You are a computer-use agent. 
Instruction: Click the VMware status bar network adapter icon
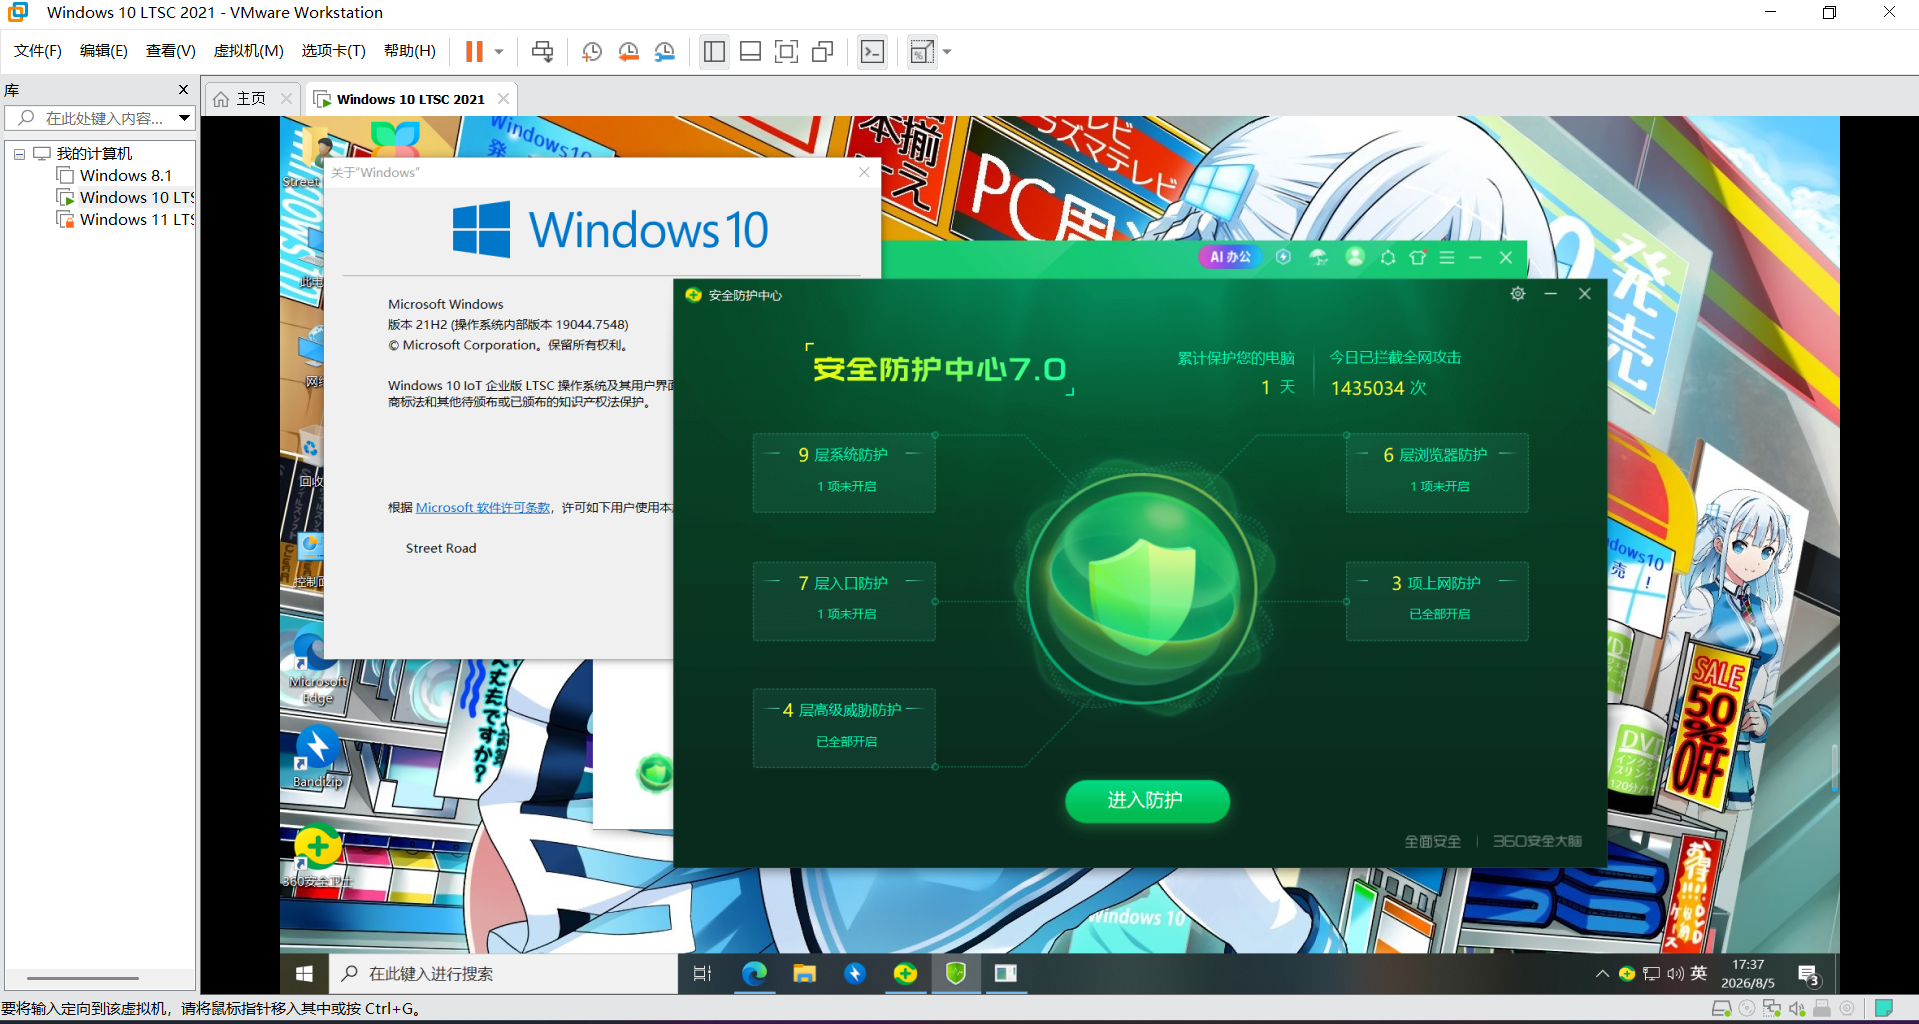click(1772, 1008)
